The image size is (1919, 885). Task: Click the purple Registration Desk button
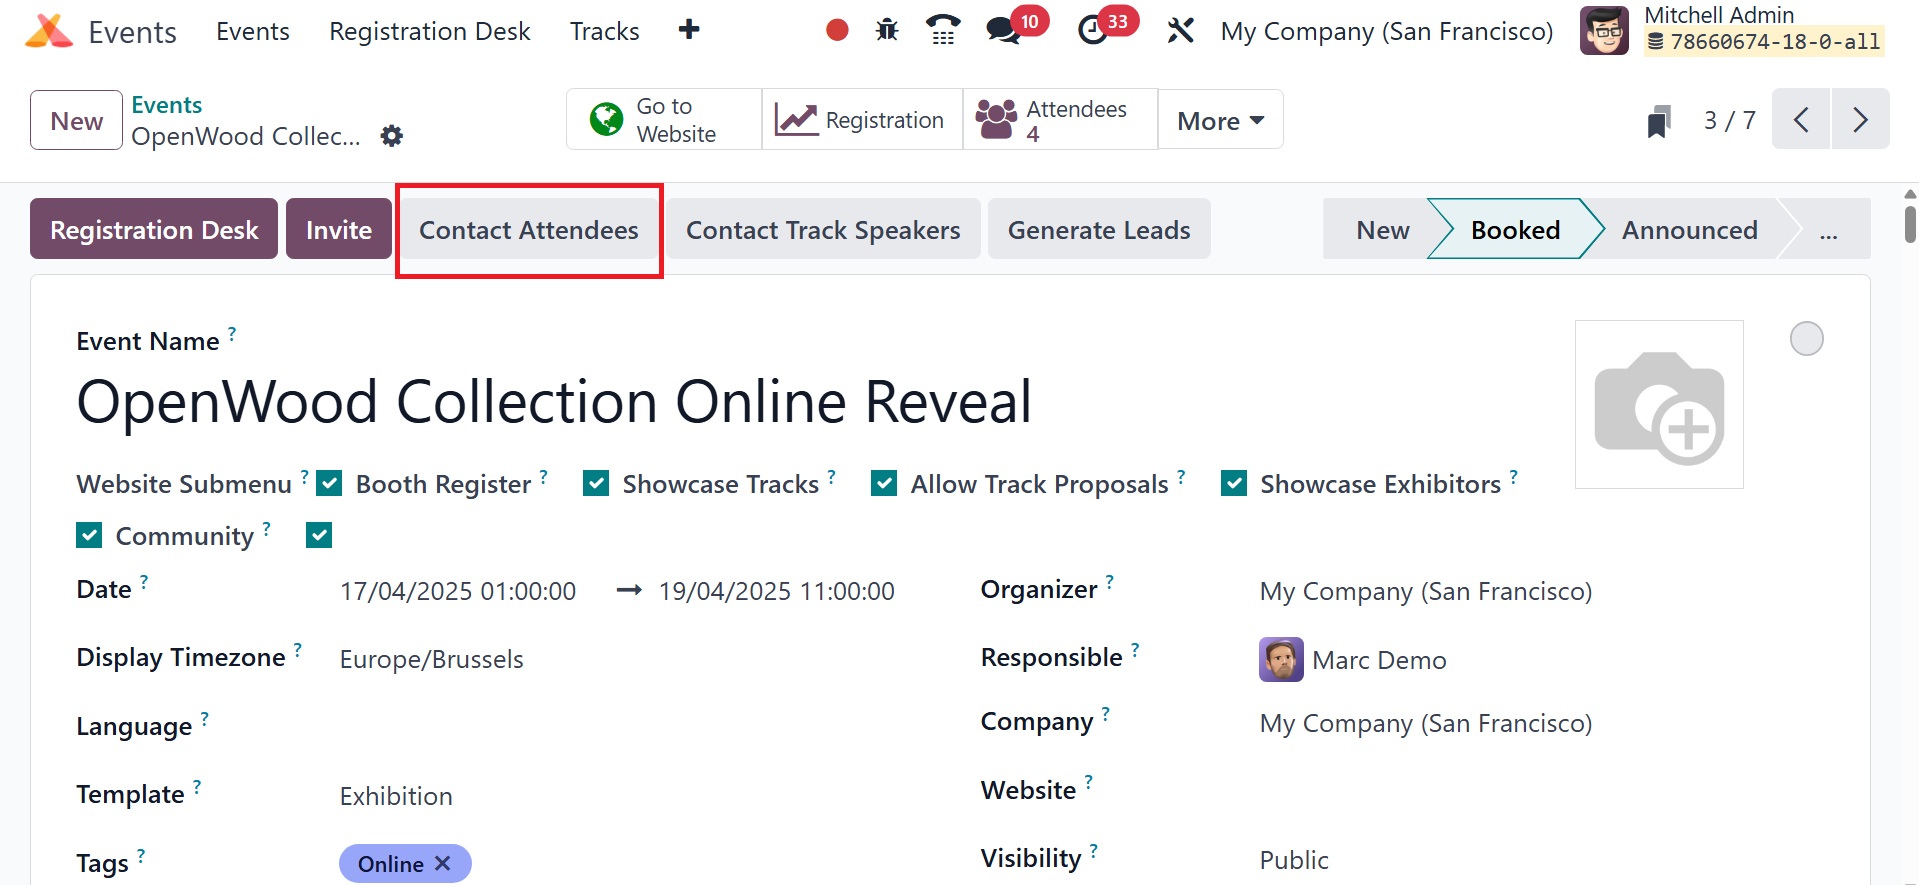(154, 229)
